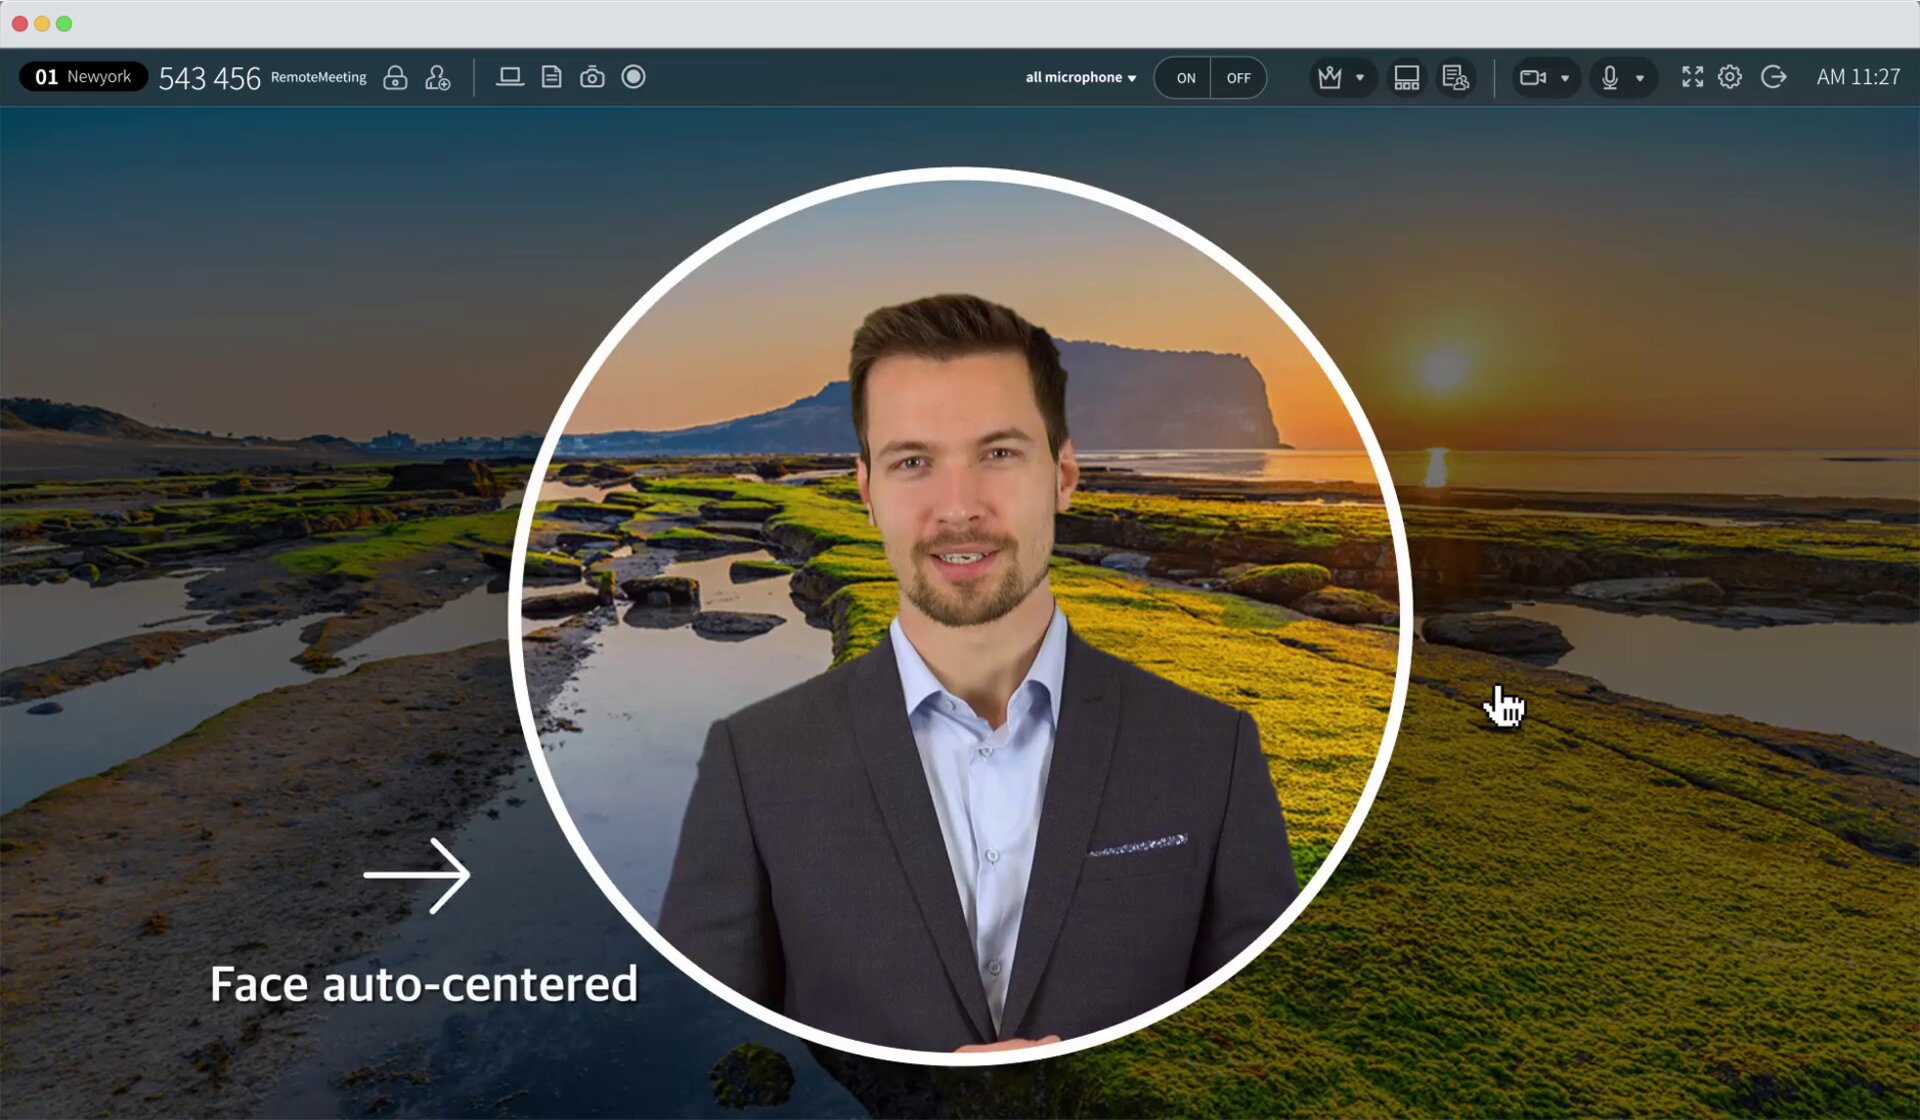The image size is (1920, 1120).
Task: Turn all microphones OFF
Action: point(1238,78)
